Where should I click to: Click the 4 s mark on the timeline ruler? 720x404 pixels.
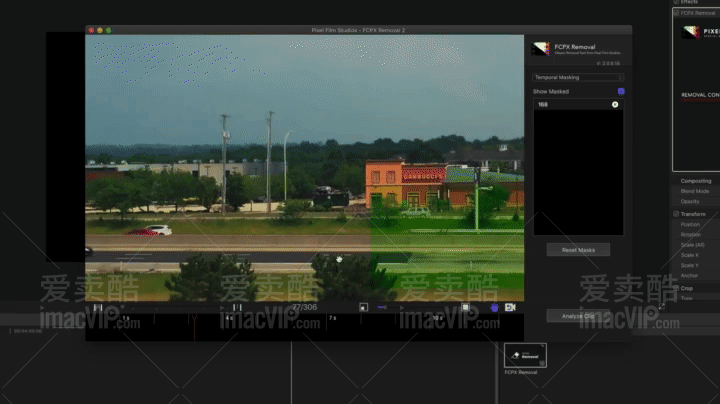coord(229,318)
